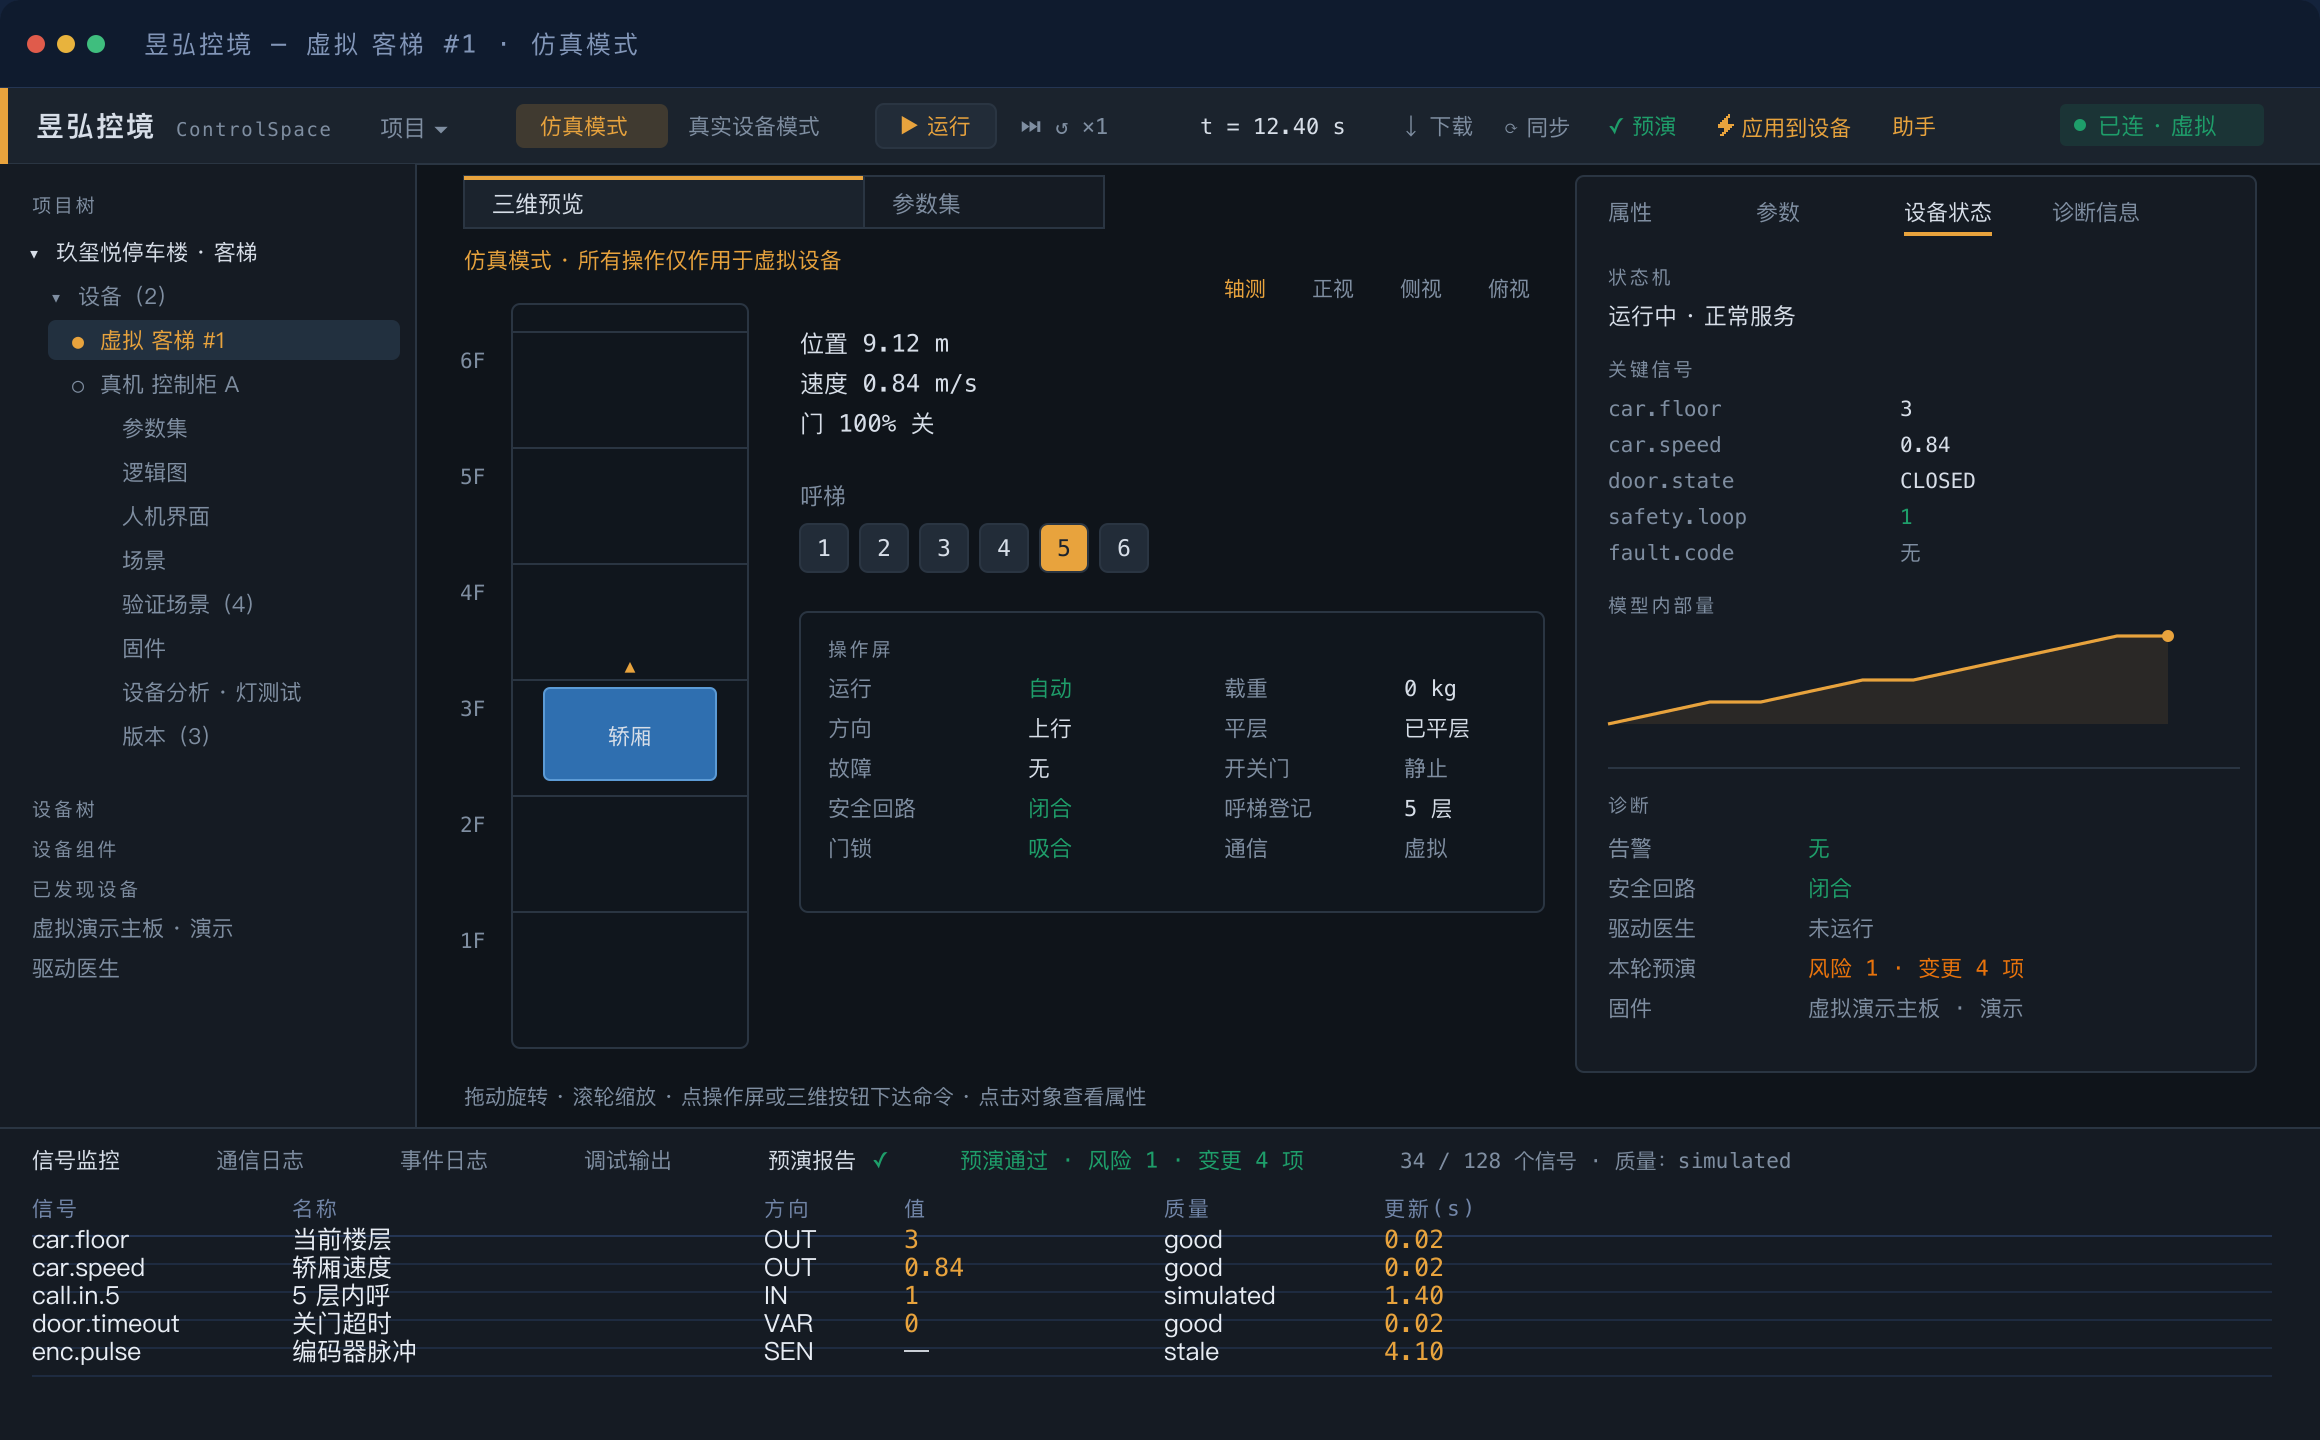Screen dimensions: 2320x1440
Task: Click the 下载 download button
Action: [1438, 127]
